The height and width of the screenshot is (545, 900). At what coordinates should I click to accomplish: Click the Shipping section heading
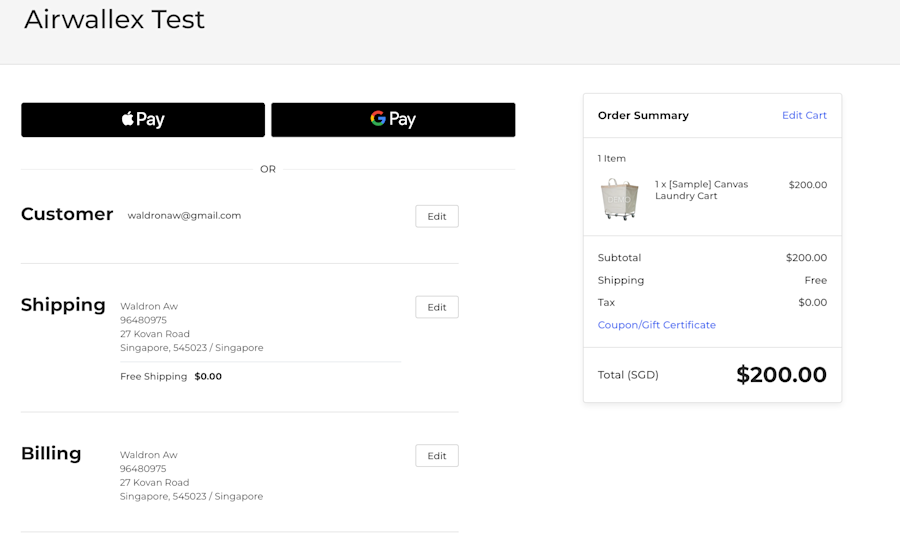(63, 305)
